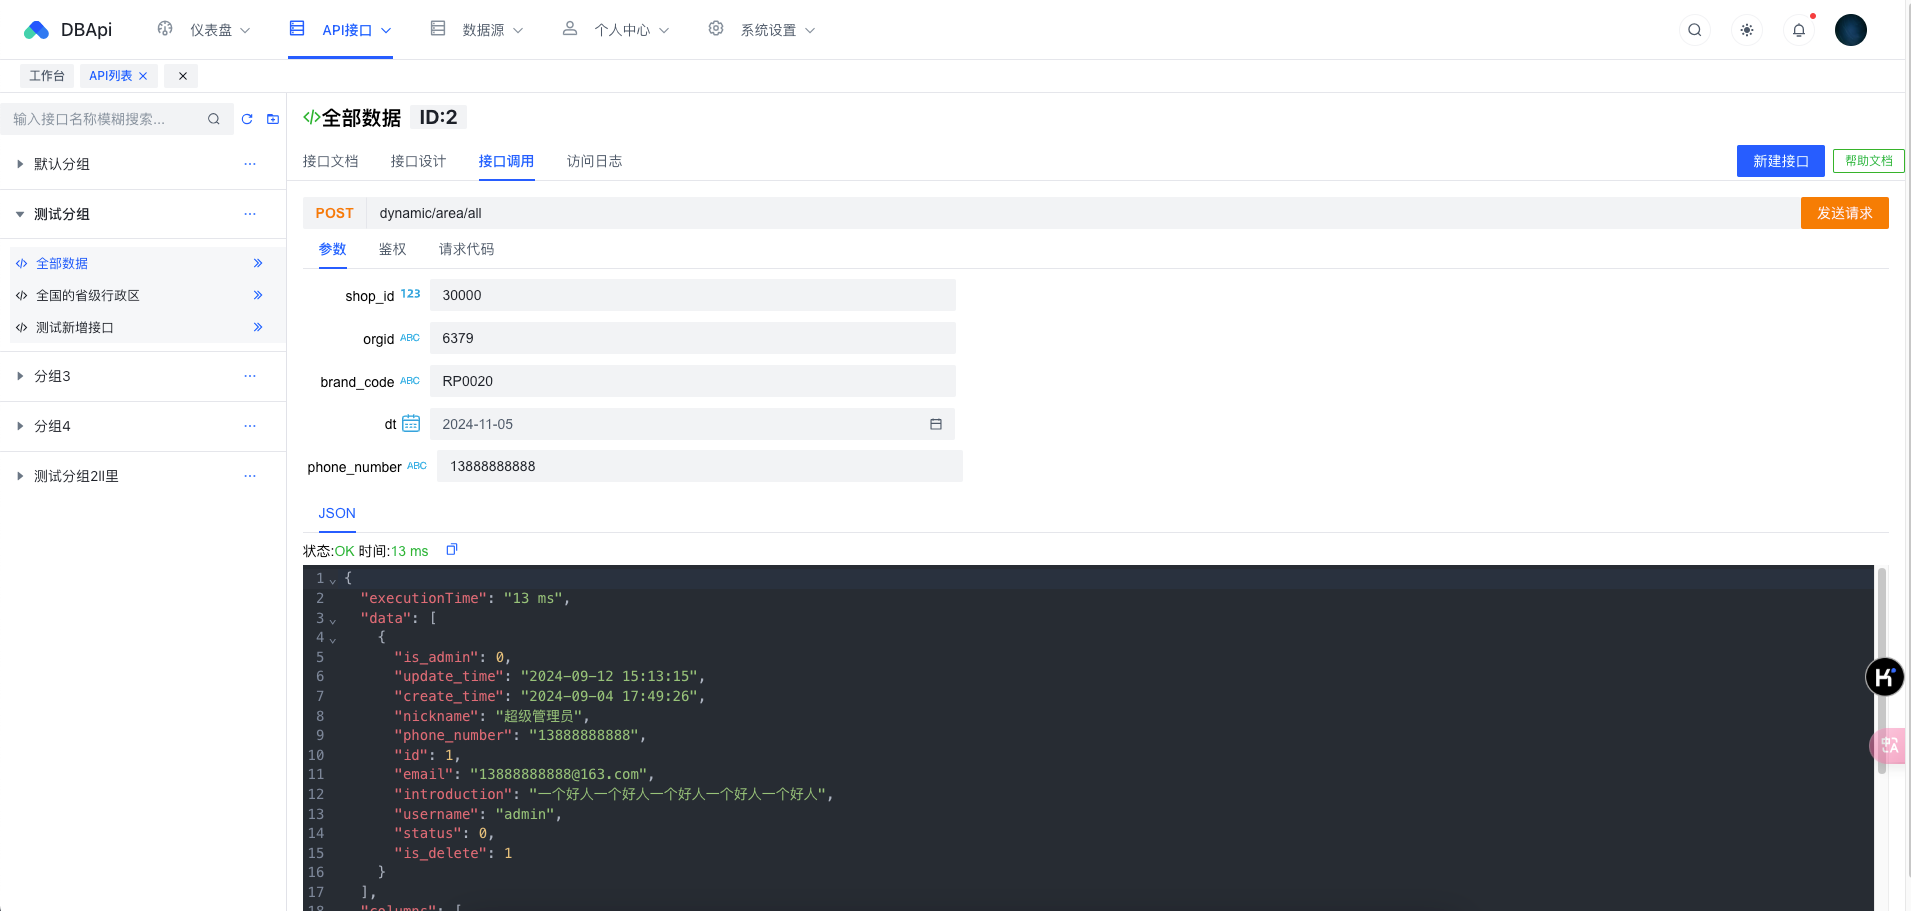Image resolution: width=1911 pixels, height=911 pixels.
Task: Open global search from the top bar
Action: (x=1694, y=30)
